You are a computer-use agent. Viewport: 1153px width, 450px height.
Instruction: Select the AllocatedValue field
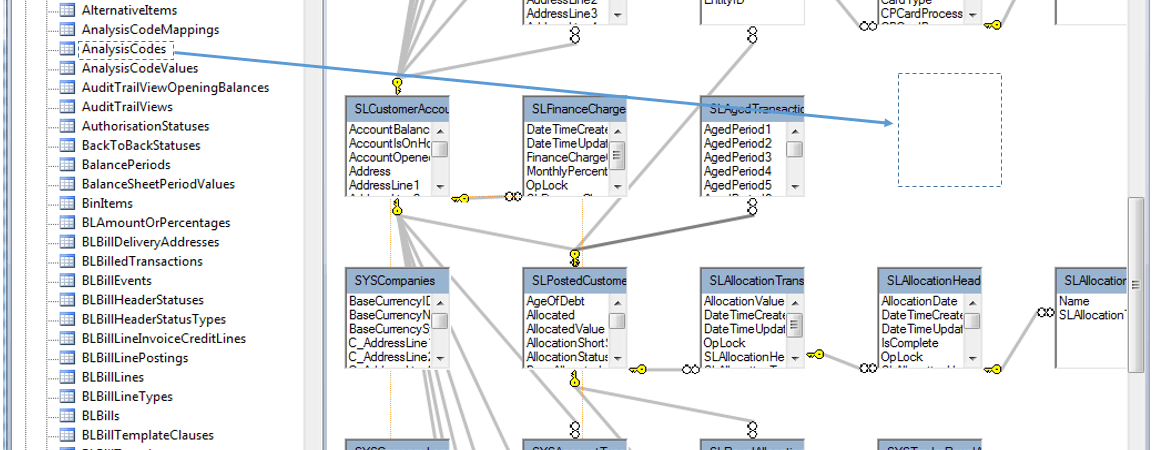(565, 329)
